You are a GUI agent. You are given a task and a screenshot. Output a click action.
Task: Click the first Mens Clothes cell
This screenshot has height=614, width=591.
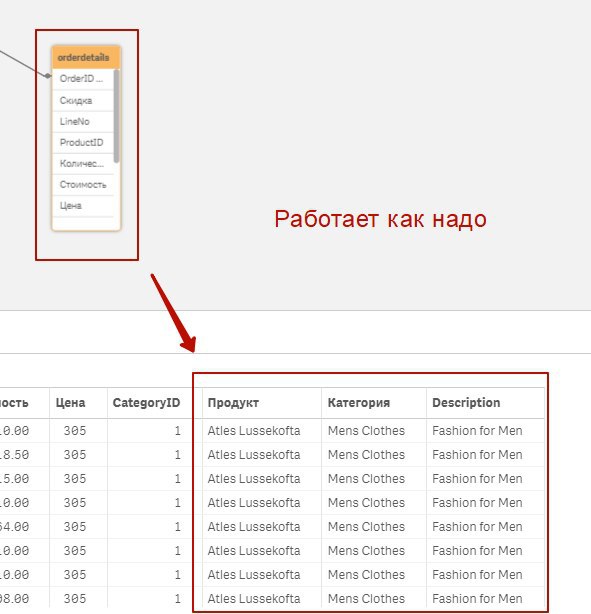click(x=374, y=431)
